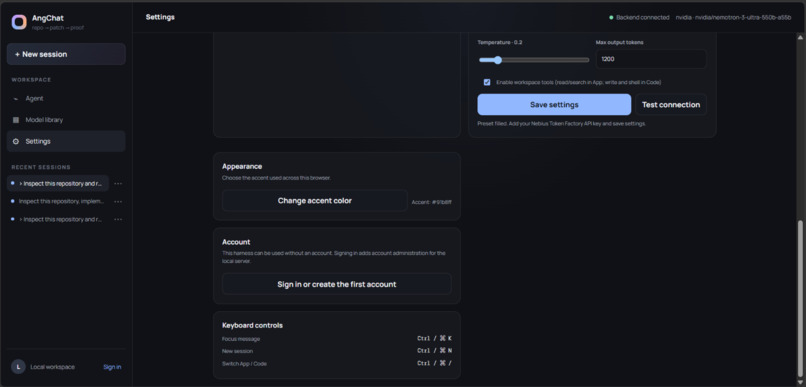Screen dimensions: 806x387
Task: Click the Settings gear icon
Action: (15, 141)
